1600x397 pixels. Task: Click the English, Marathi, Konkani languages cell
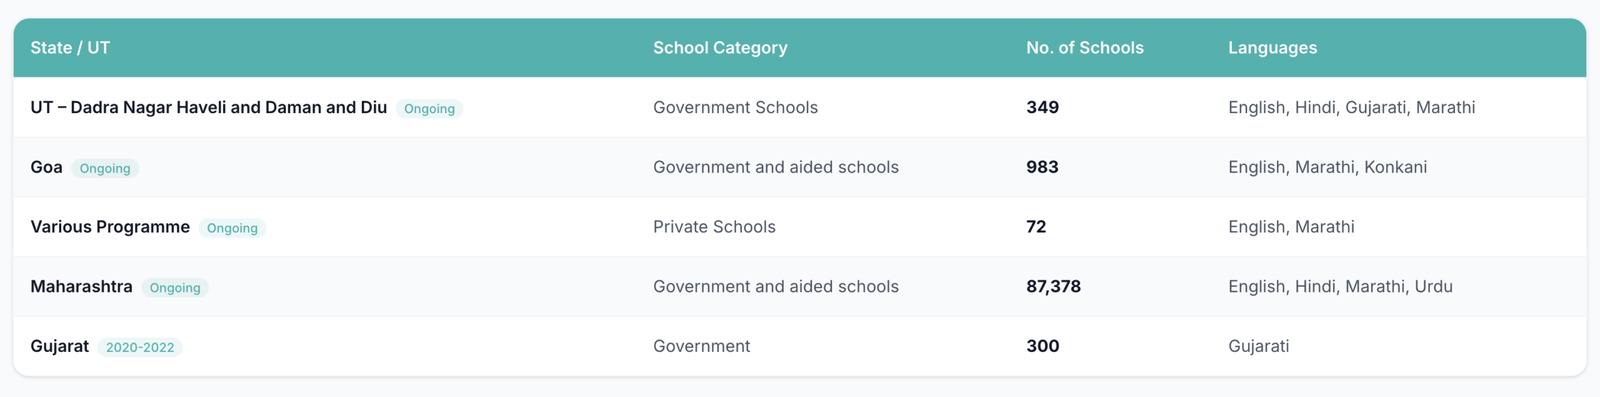pos(1327,167)
